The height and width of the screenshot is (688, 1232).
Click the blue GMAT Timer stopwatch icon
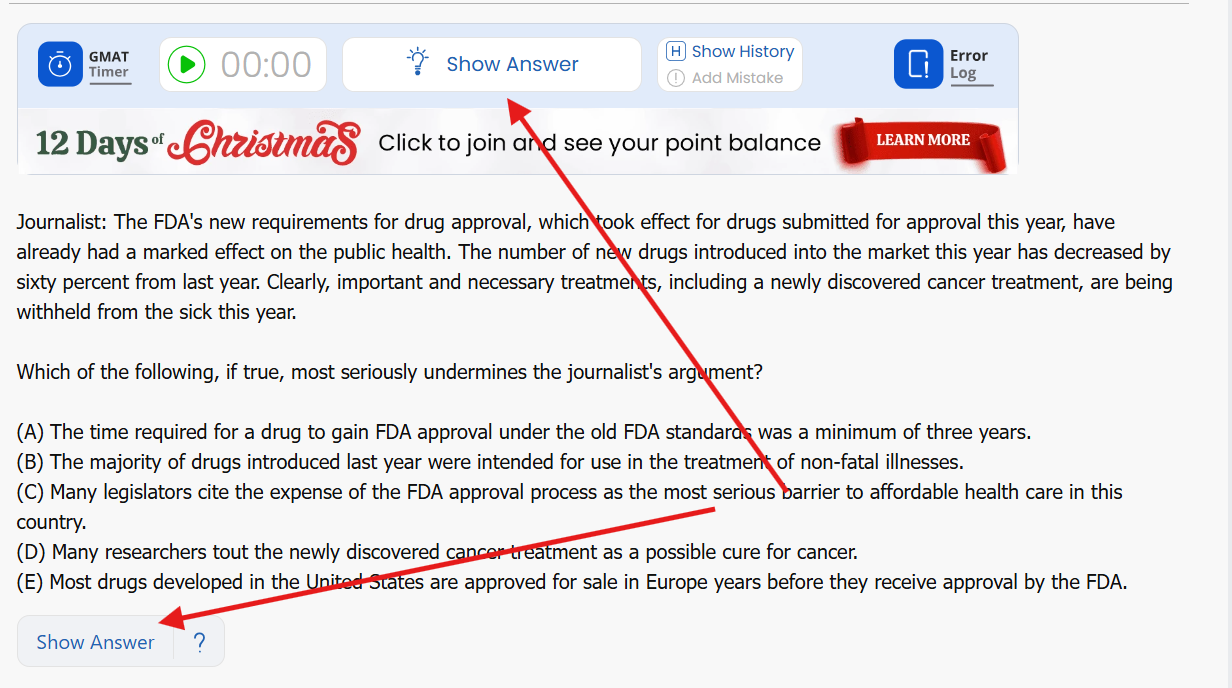coord(60,64)
